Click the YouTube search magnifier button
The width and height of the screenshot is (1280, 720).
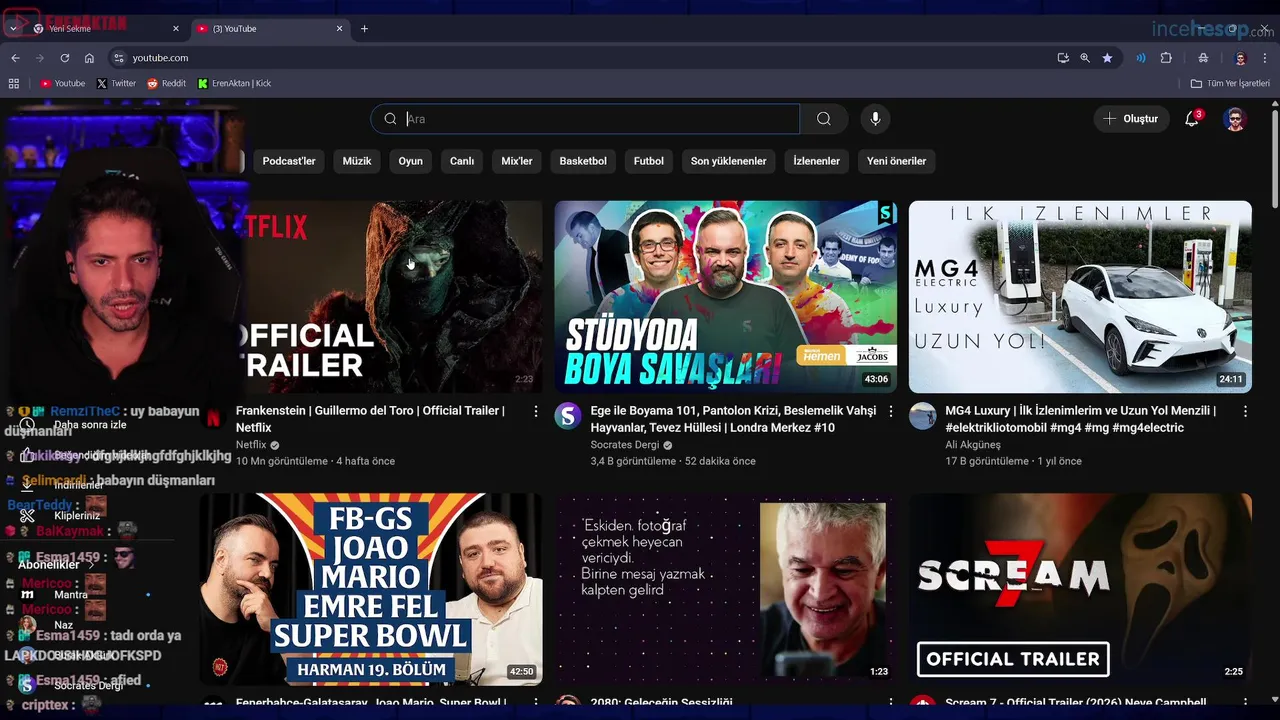click(823, 119)
